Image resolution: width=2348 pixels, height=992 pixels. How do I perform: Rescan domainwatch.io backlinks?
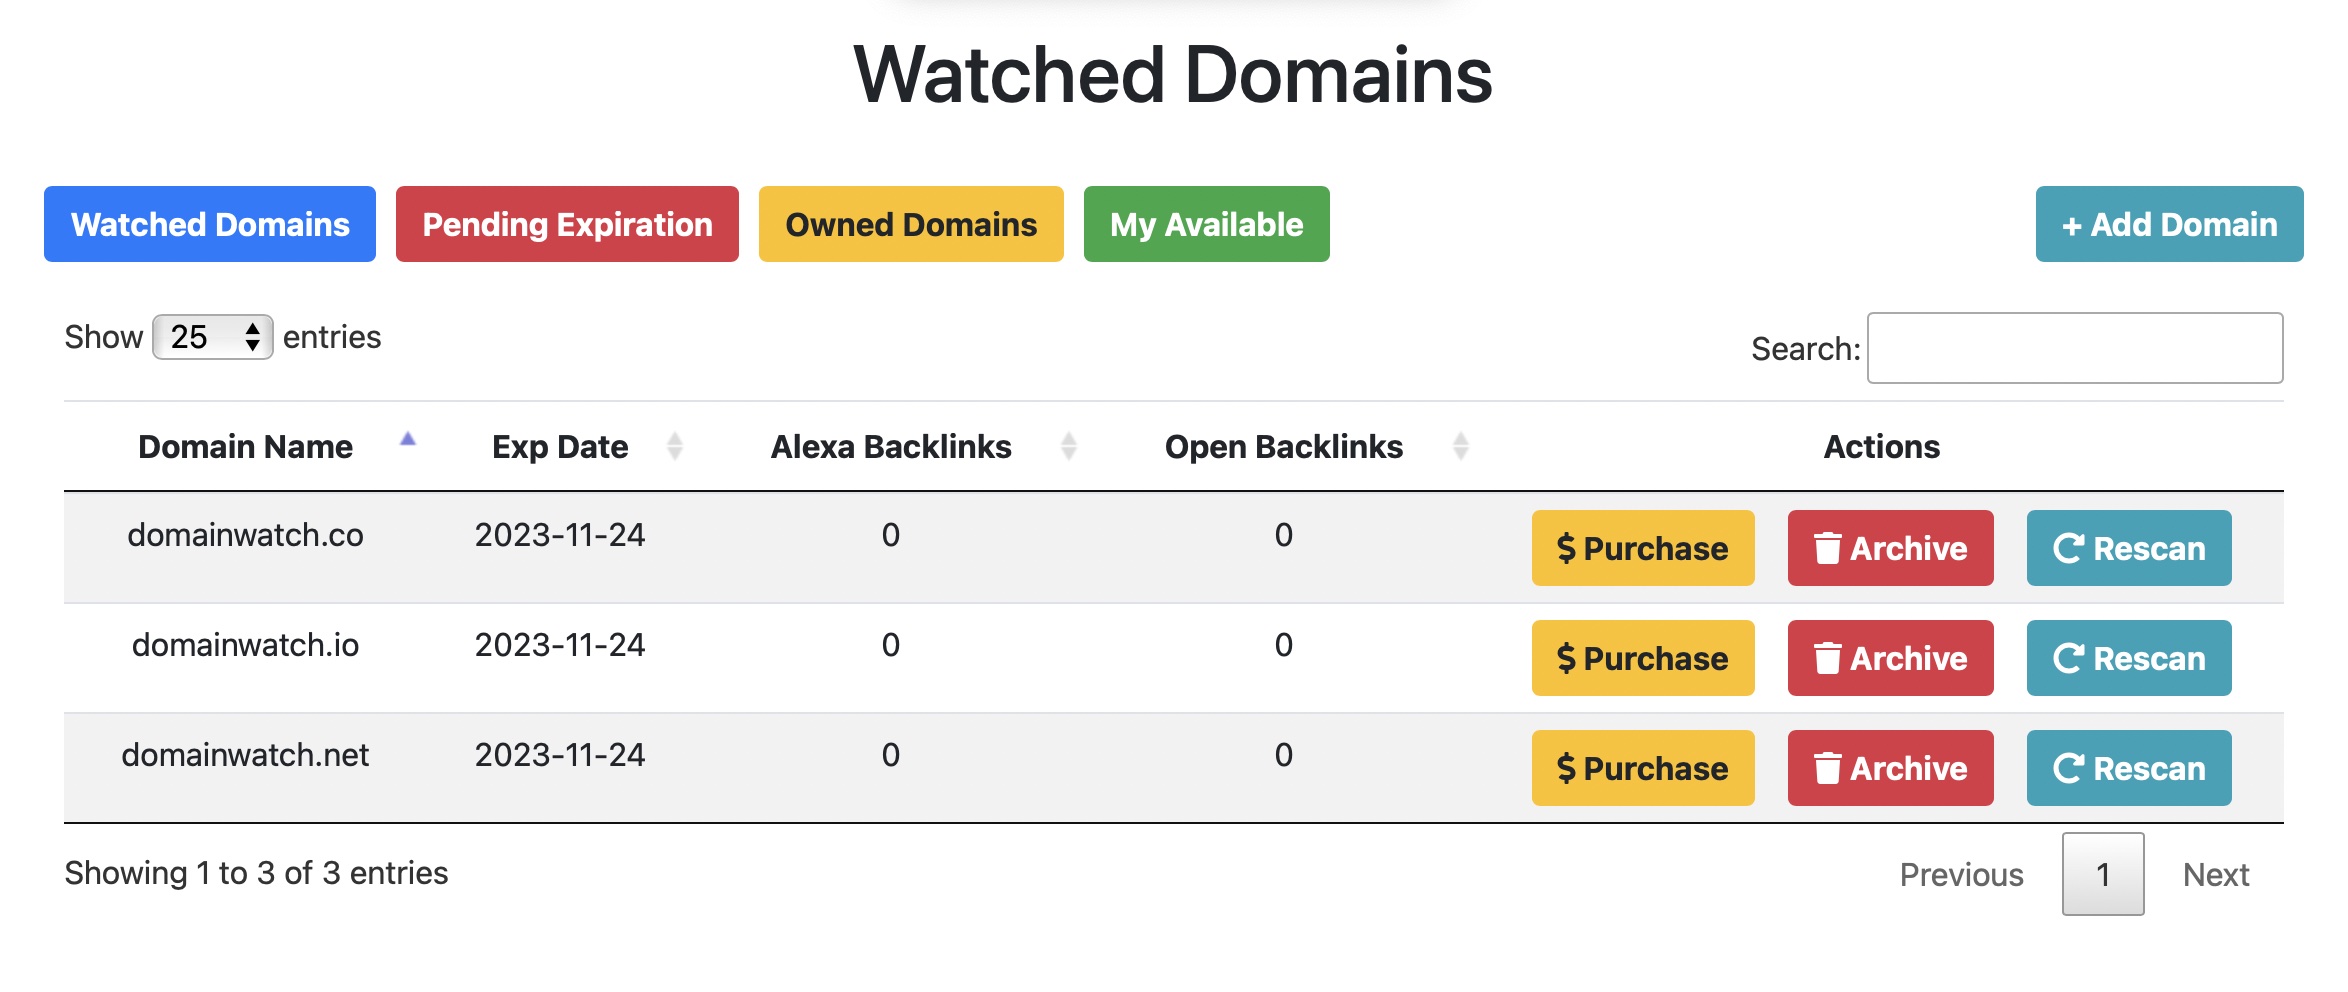[x=2128, y=658]
